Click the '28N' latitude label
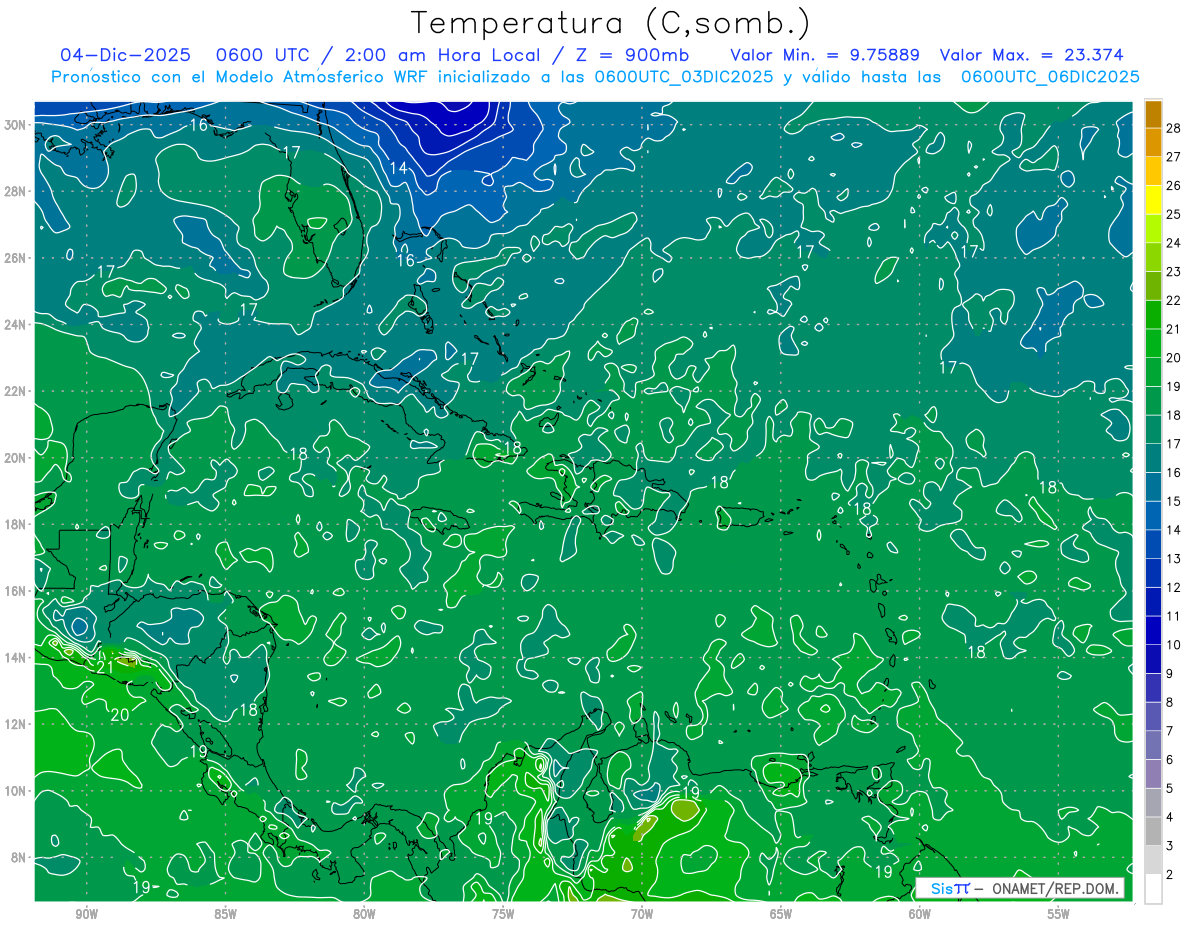This screenshot has width=1200, height=927. pyautogui.click(x=15, y=191)
